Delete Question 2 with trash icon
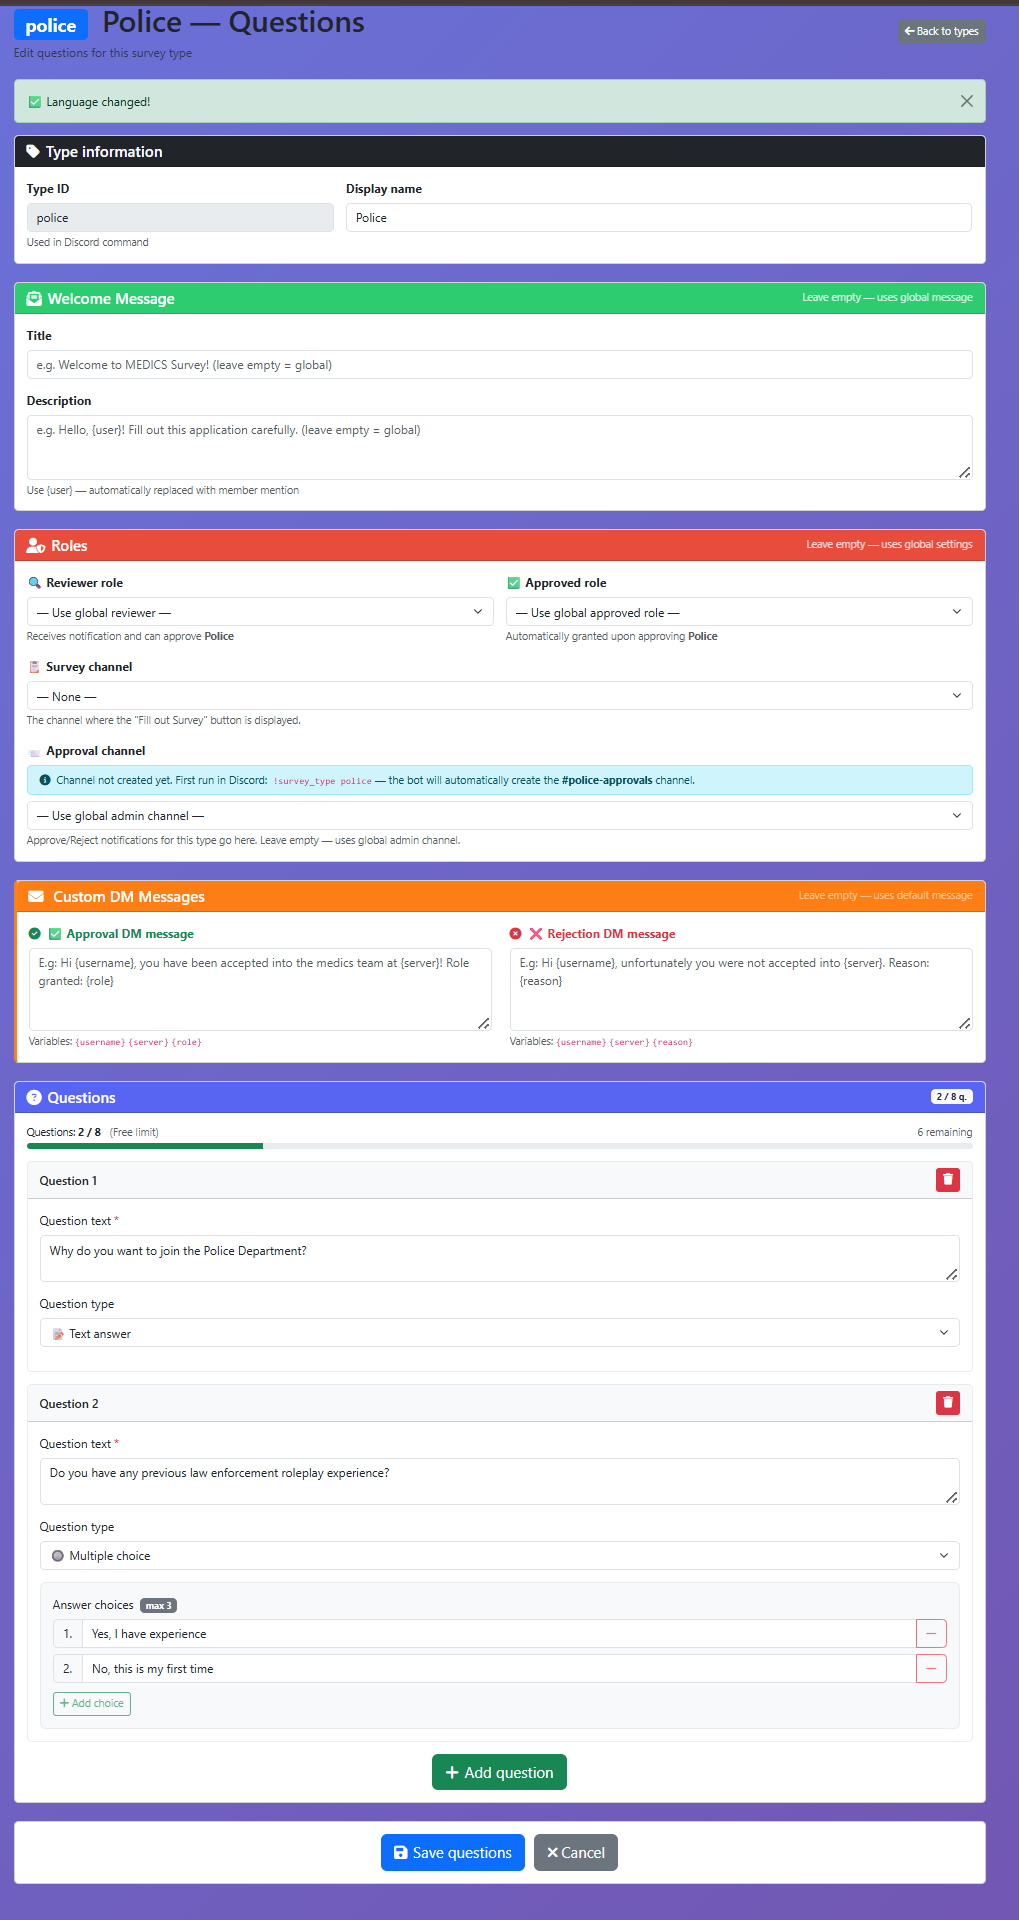Viewport: 1019px width, 1920px height. pos(947,1403)
